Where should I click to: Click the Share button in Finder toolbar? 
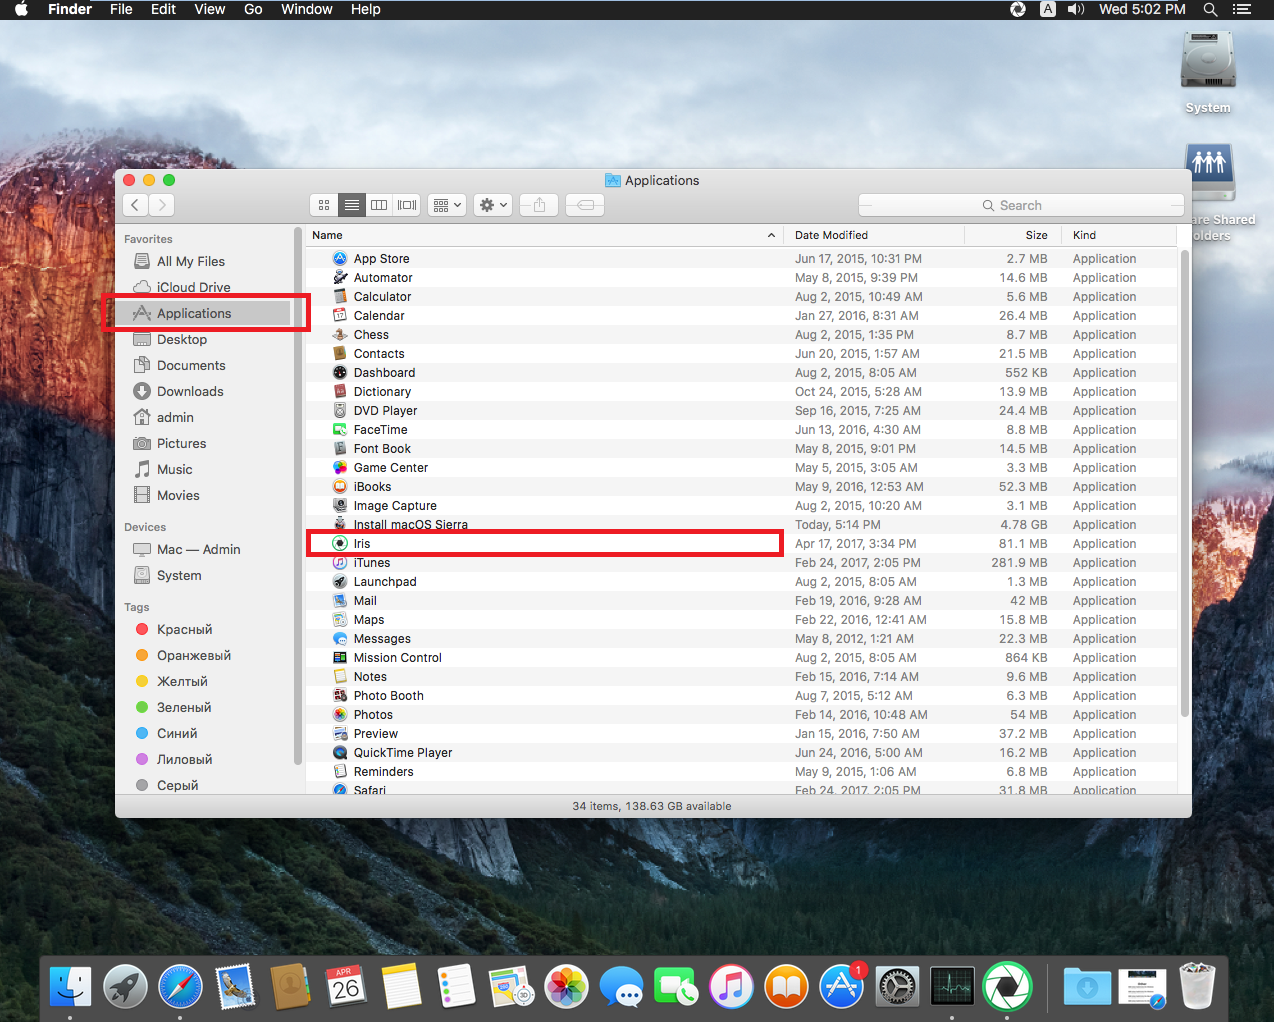click(539, 205)
